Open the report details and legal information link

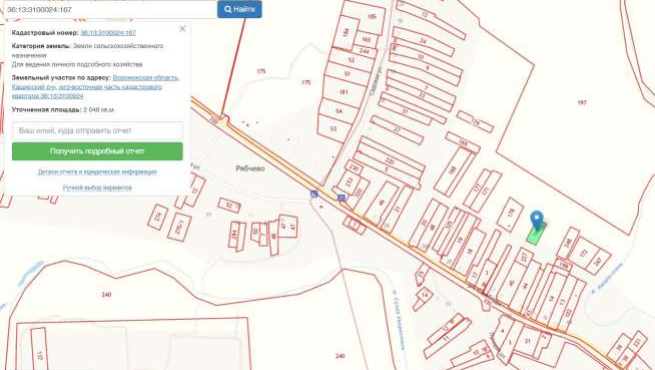pos(97,172)
